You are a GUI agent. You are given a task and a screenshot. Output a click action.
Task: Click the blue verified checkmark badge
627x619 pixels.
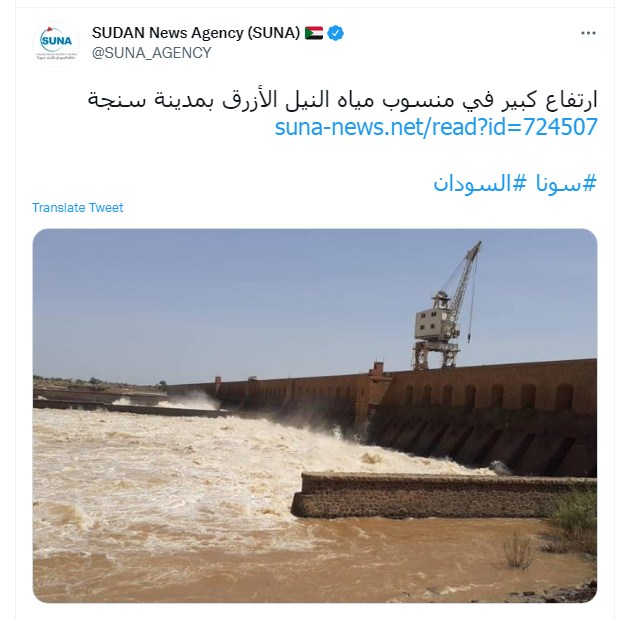tap(335, 33)
